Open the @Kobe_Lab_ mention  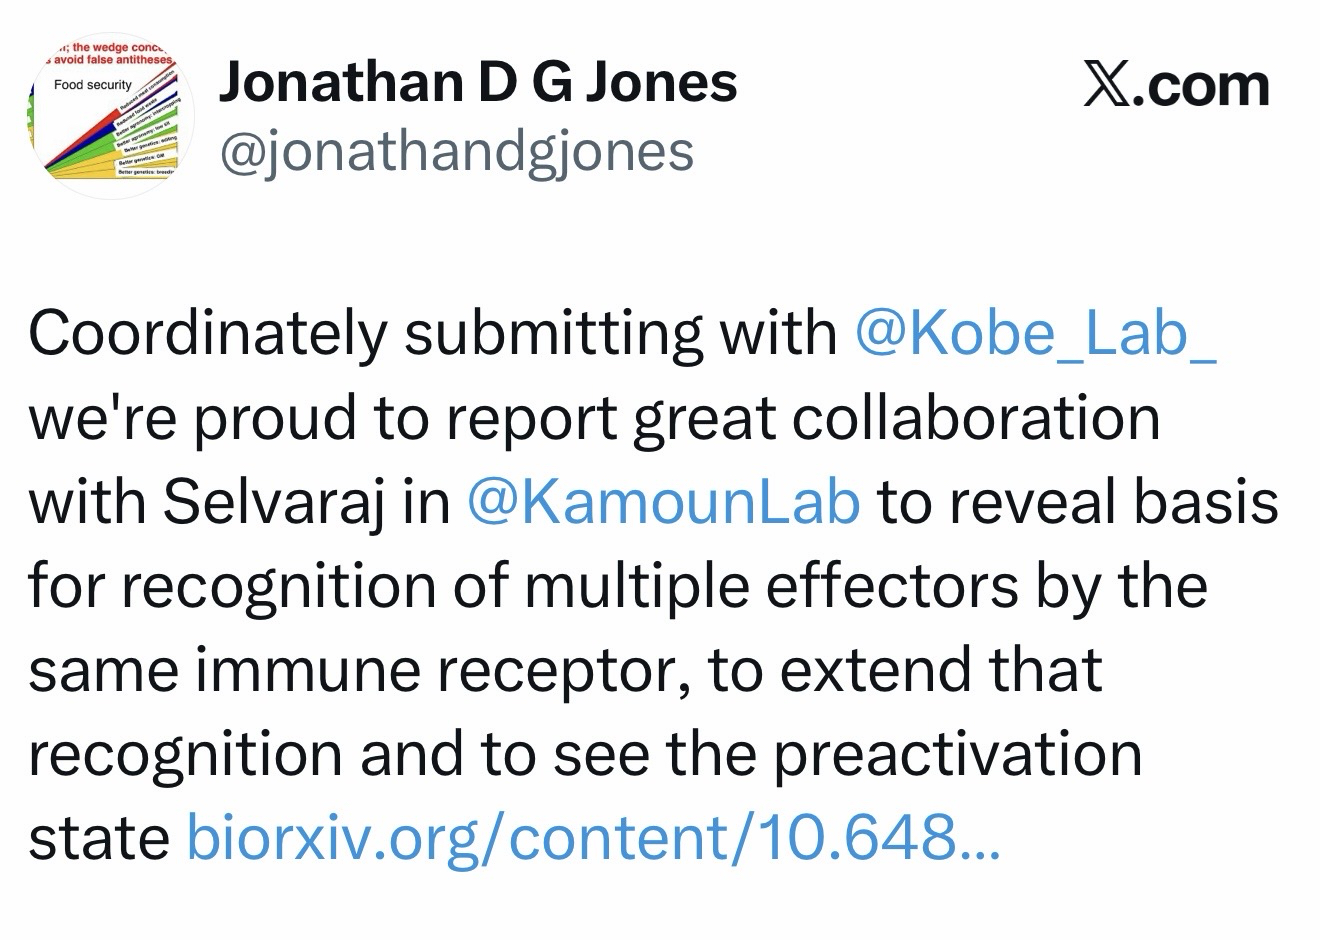coord(1036,333)
